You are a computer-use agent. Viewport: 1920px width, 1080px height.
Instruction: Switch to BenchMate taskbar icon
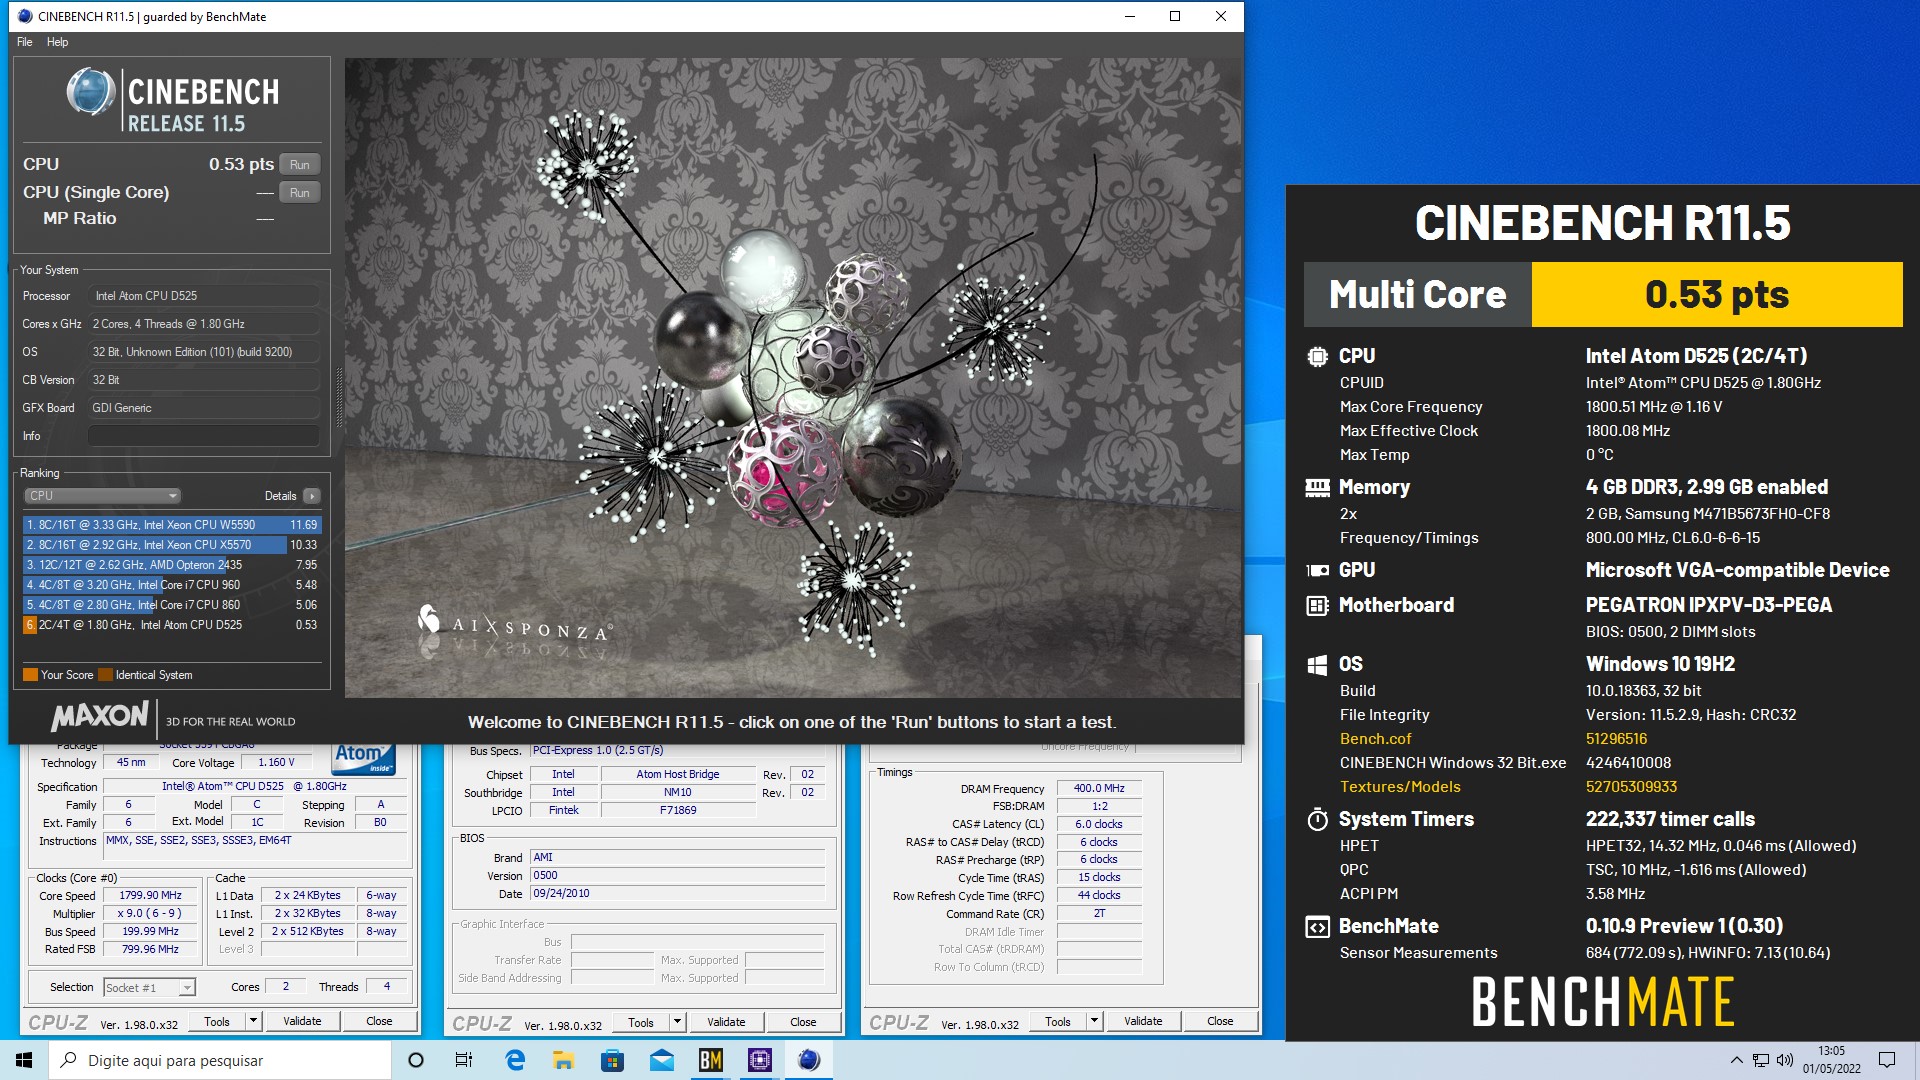(x=711, y=1060)
